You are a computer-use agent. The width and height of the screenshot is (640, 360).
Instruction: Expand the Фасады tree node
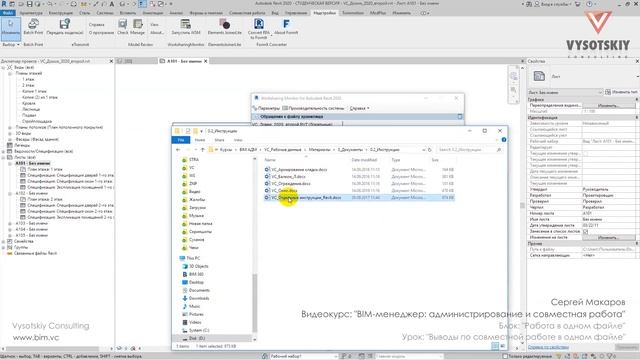pyautogui.click(x=10, y=140)
